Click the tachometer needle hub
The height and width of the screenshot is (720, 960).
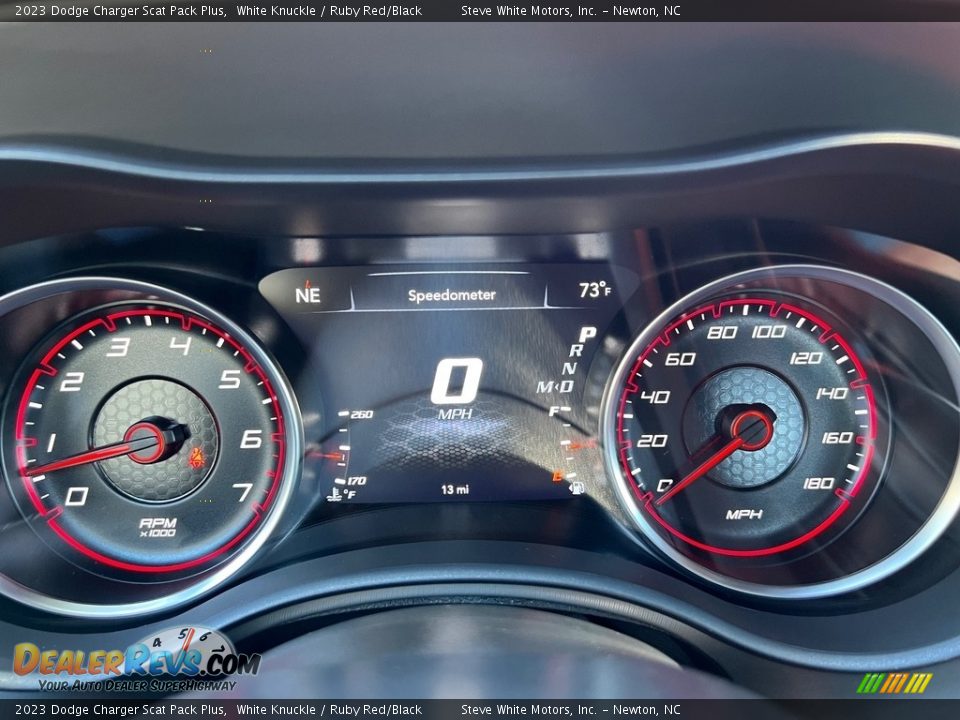pyautogui.click(x=146, y=442)
